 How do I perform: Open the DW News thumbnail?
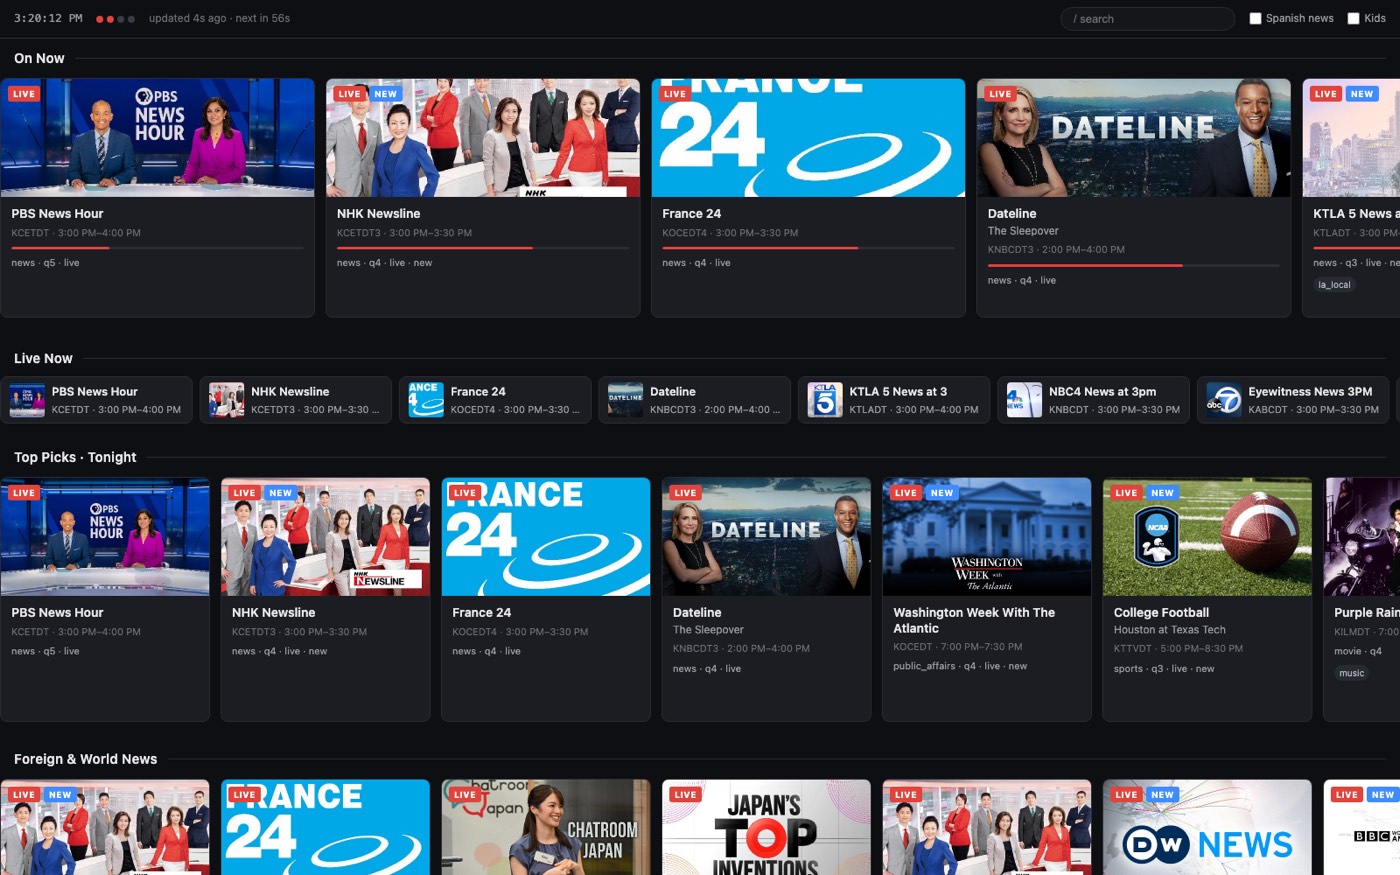tap(1207, 827)
